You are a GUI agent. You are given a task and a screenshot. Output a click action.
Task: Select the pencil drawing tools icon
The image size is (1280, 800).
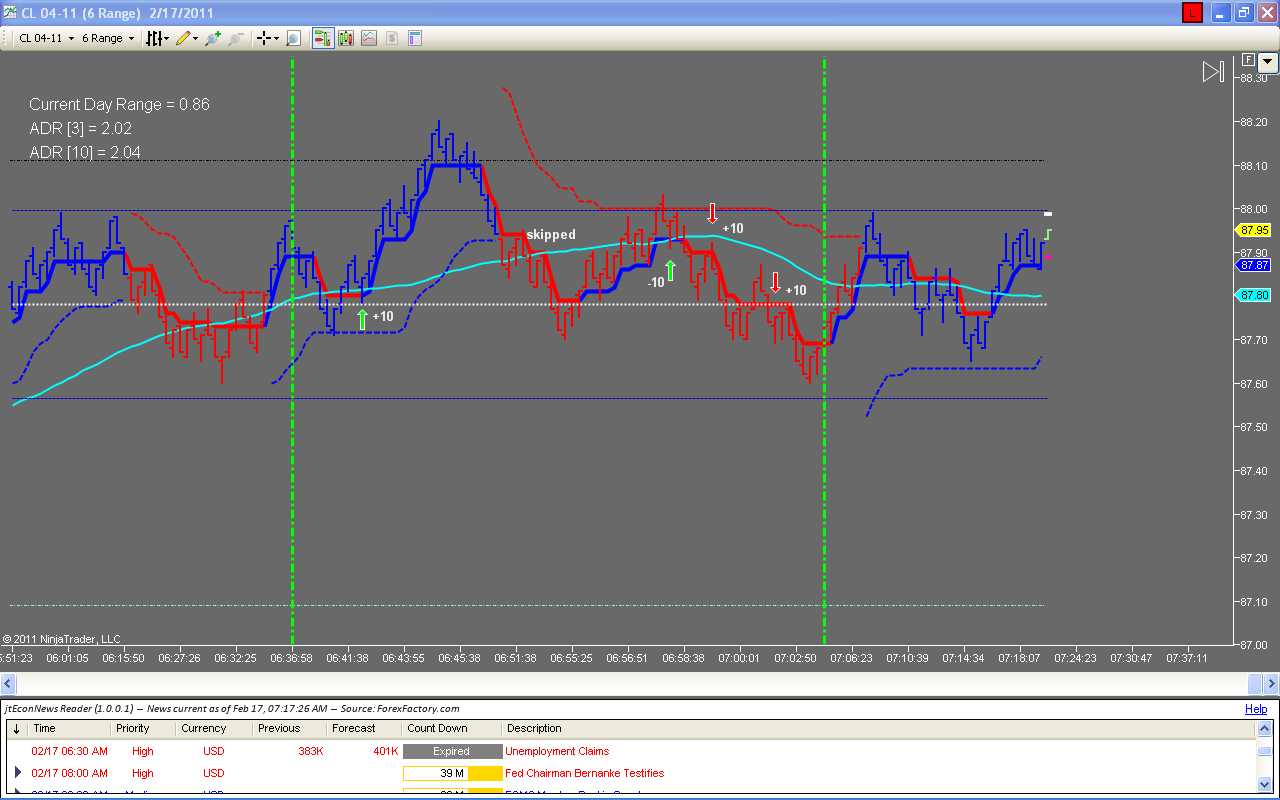[183, 38]
